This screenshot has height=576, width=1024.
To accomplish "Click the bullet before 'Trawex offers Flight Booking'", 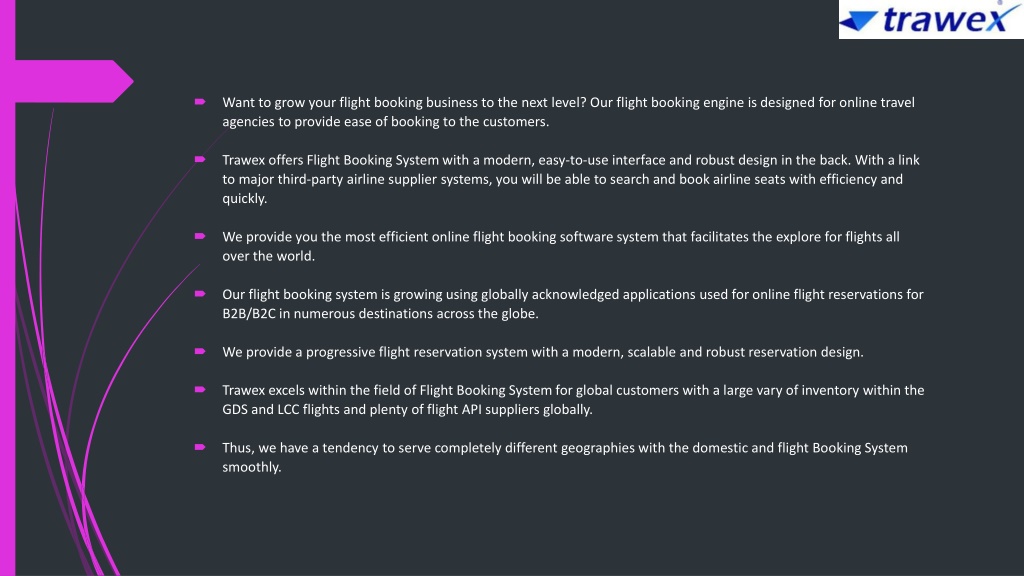I will (200, 159).
